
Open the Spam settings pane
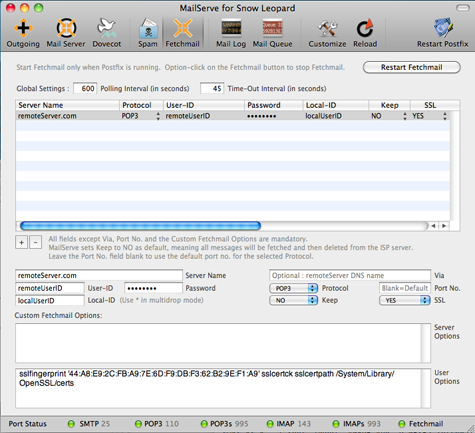pos(148,33)
